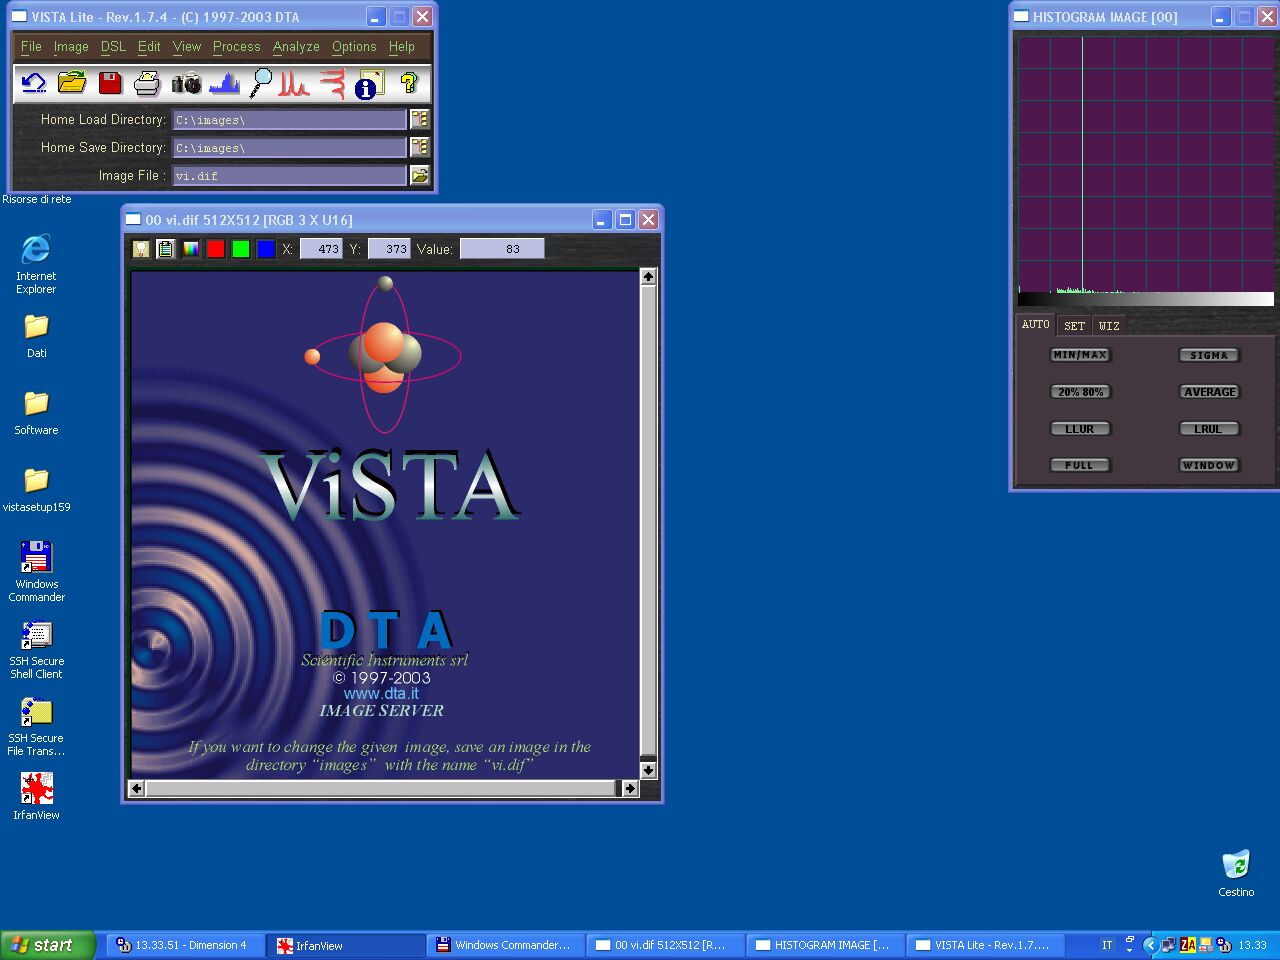Image resolution: width=1280 pixels, height=960 pixels.
Task: Click the image vertical scrollbar up arrow
Action: [648, 276]
